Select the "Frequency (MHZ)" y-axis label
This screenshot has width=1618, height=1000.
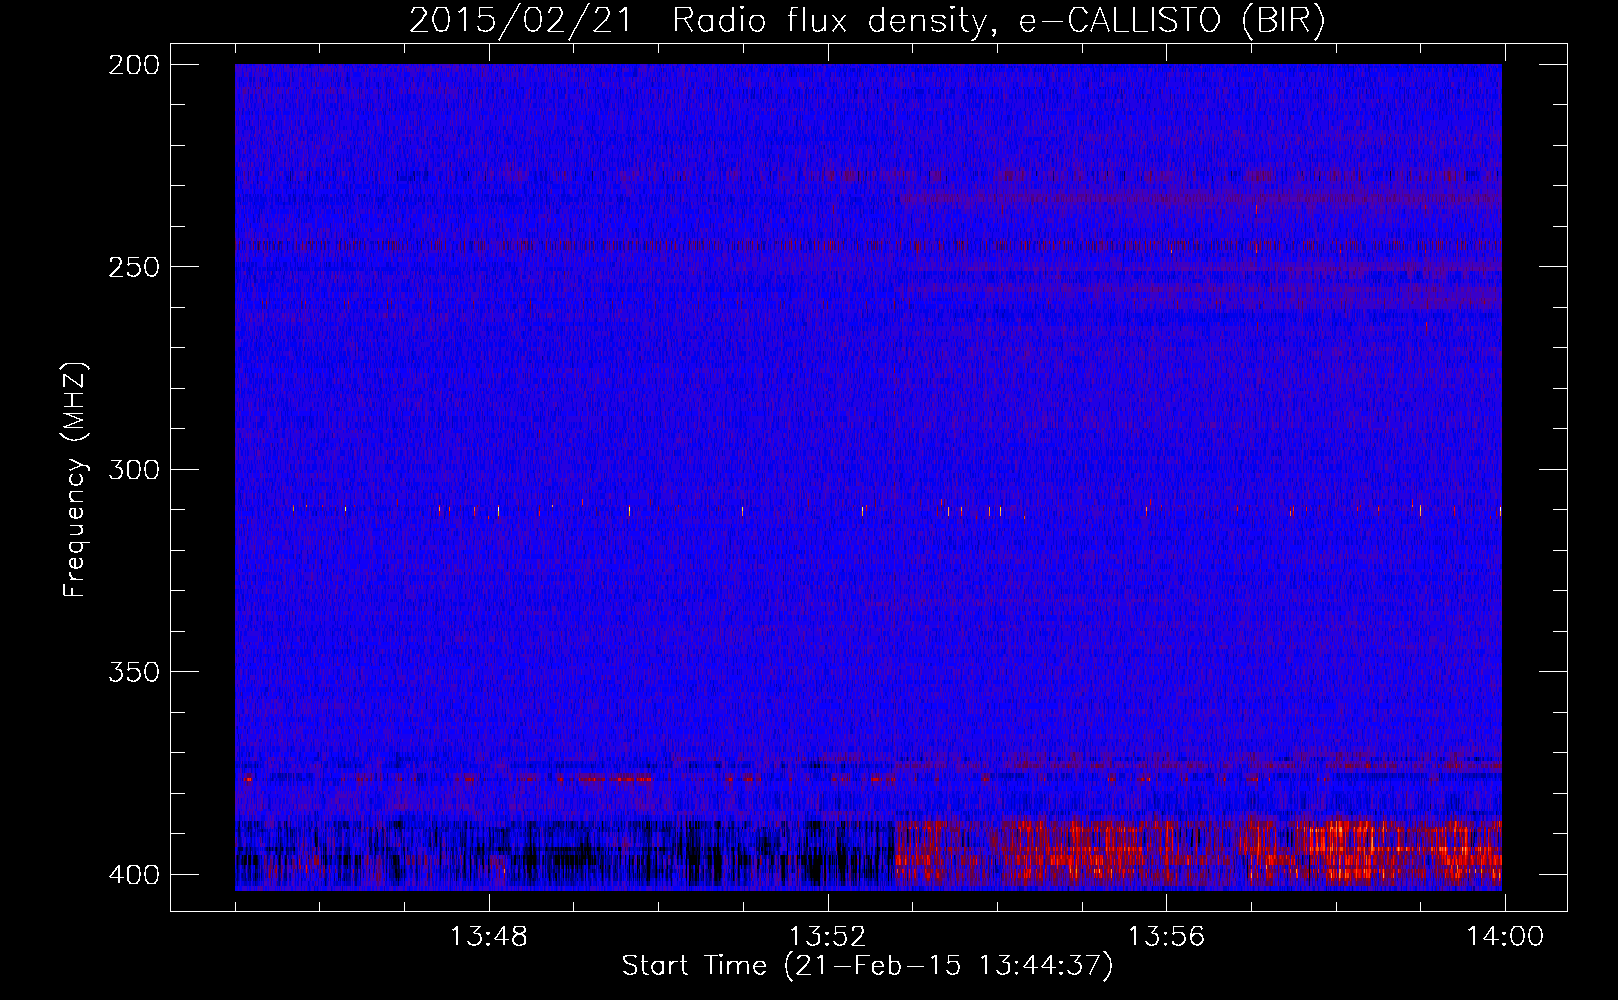tap(75, 480)
